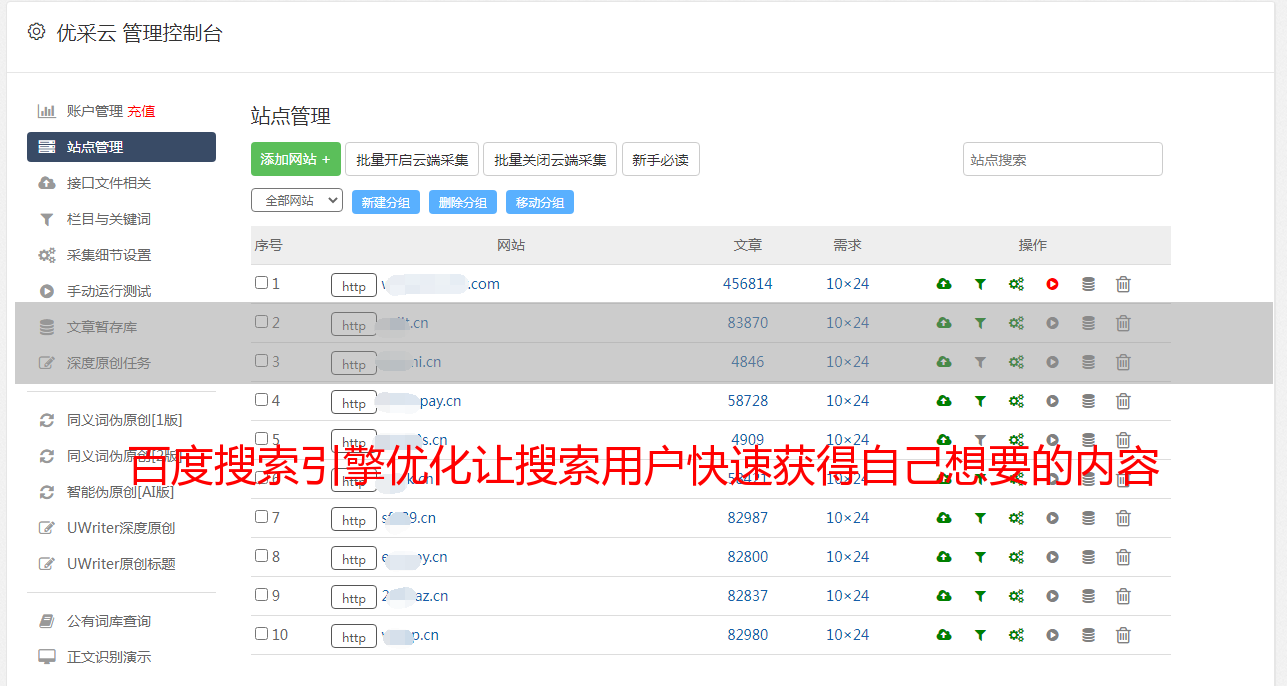Open 采集细节设置 sidebar item

tap(109, 255)
